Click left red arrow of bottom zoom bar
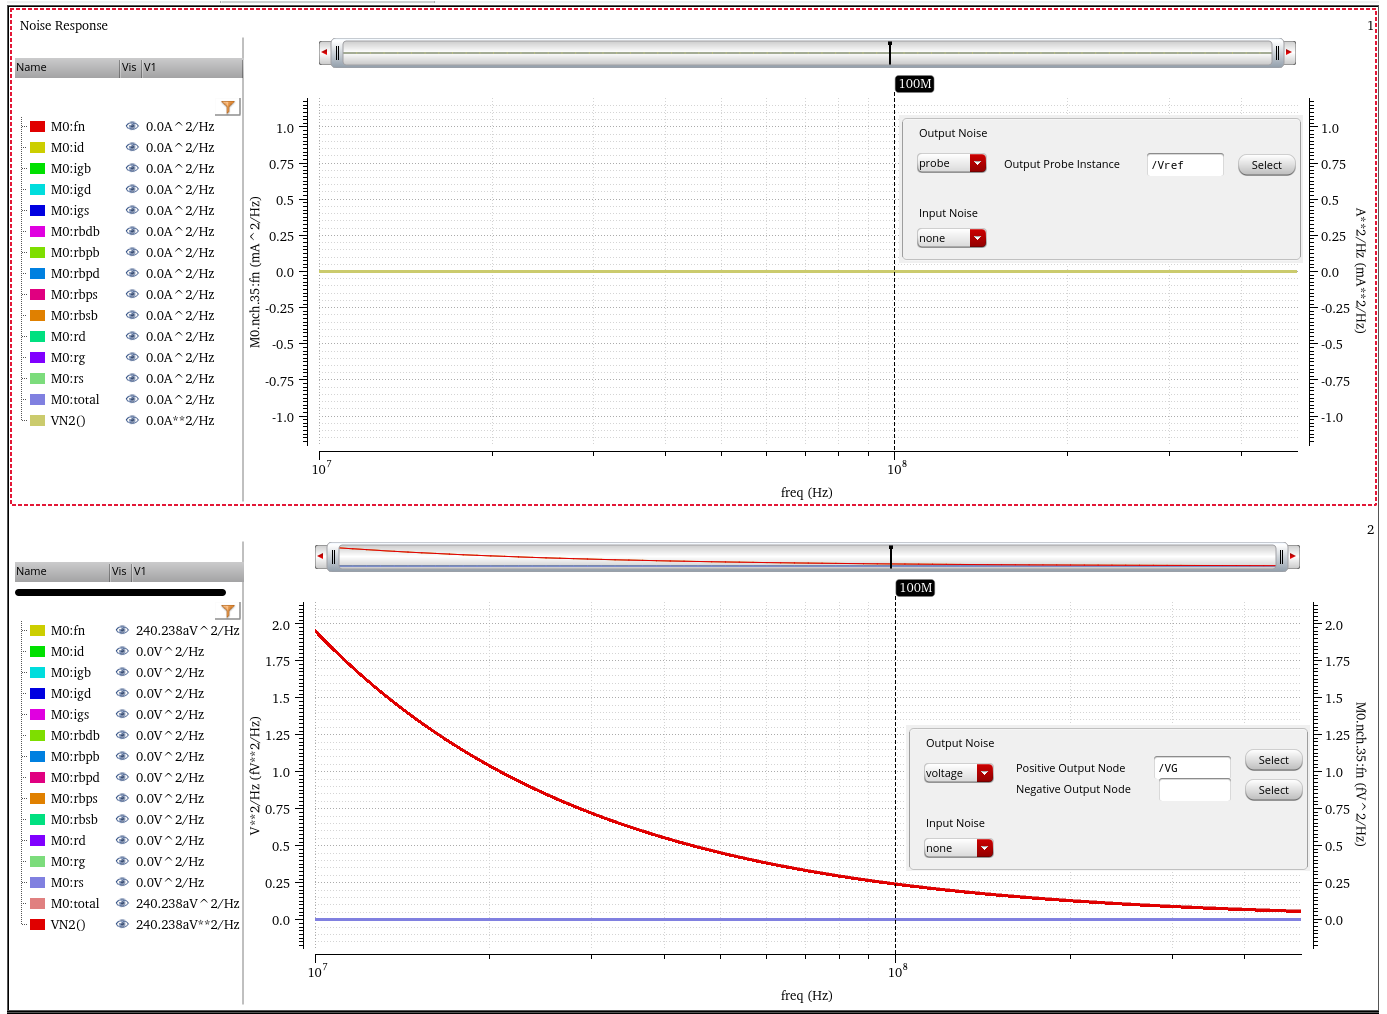The width and height of the screenshot is (1387, 1014). (x=320, y=556)
